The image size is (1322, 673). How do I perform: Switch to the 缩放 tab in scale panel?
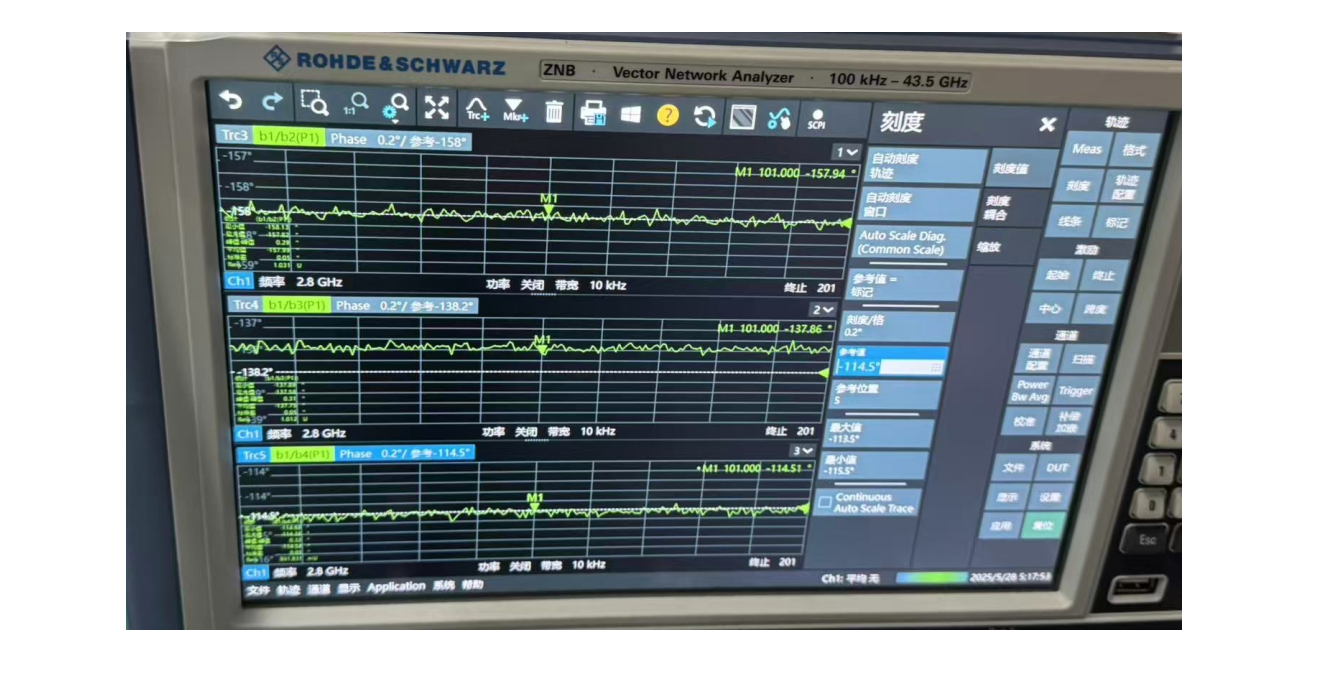coord(989,247)
